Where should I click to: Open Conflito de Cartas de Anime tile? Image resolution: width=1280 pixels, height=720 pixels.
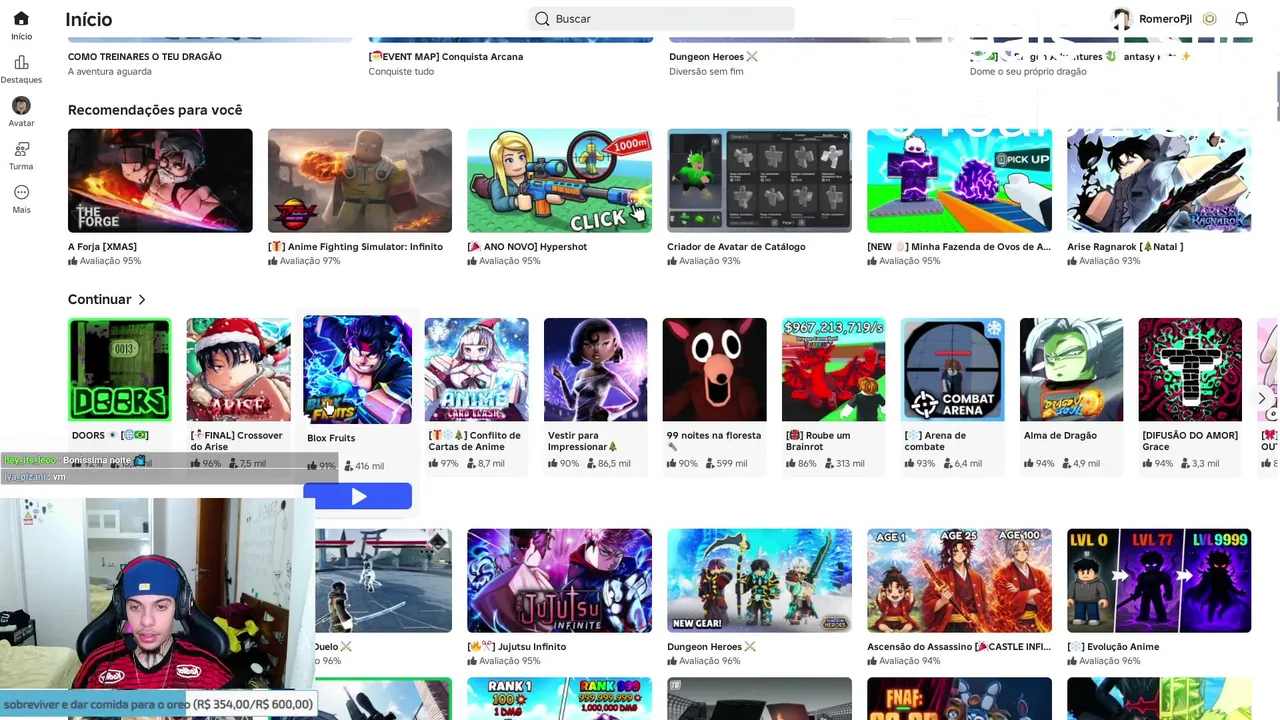click(476, 370)
